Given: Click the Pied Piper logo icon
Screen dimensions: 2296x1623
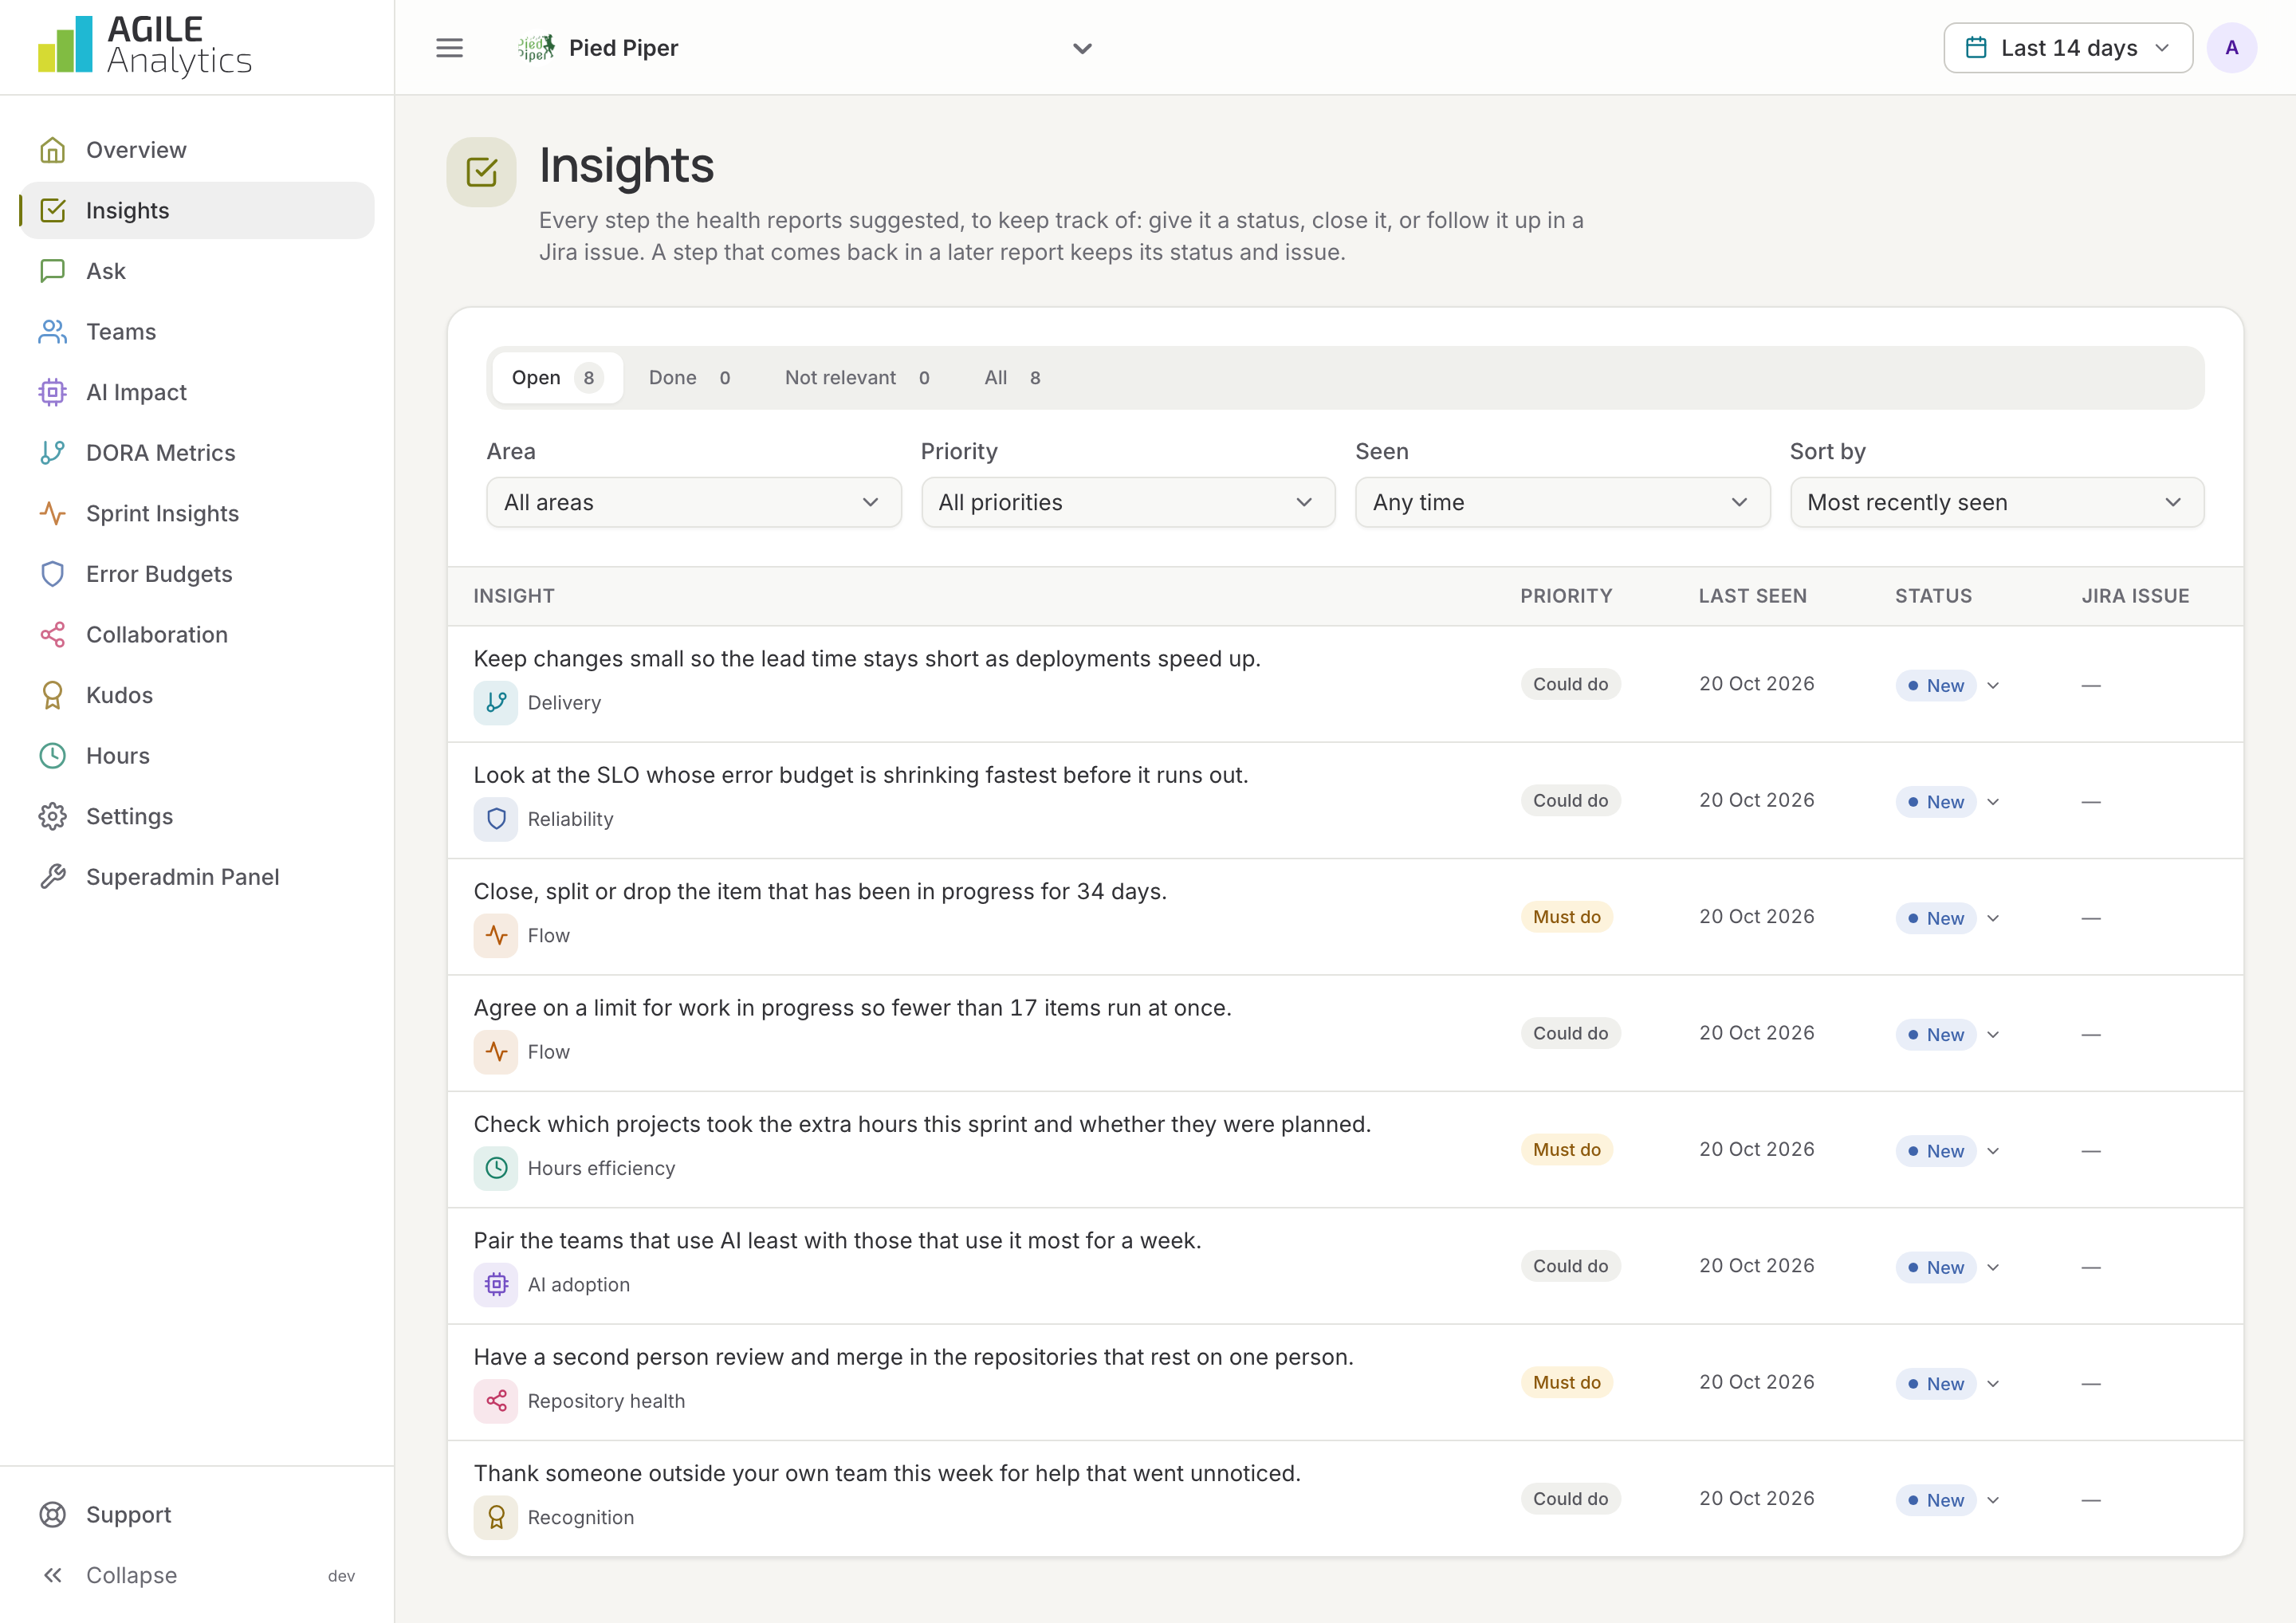Looking at the screenshot, I should point(536,48).
